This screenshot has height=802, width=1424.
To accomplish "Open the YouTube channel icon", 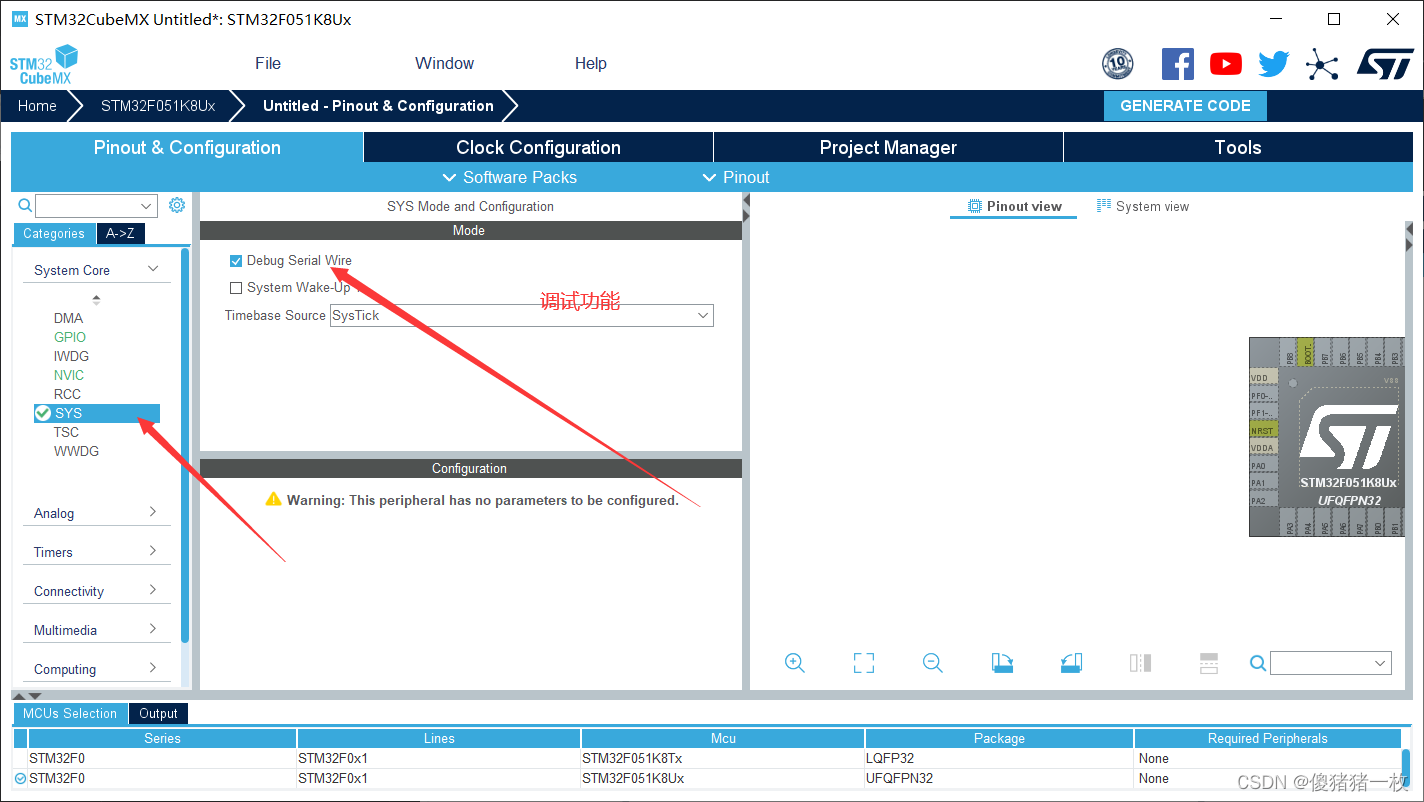I will 1225,64.
